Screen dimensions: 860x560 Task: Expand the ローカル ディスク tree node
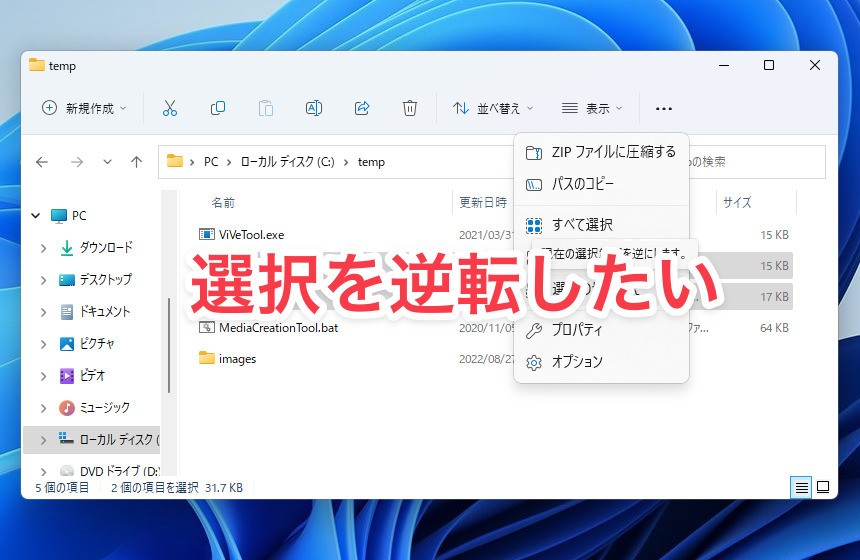pyautogui.click(x=43, y=440)
